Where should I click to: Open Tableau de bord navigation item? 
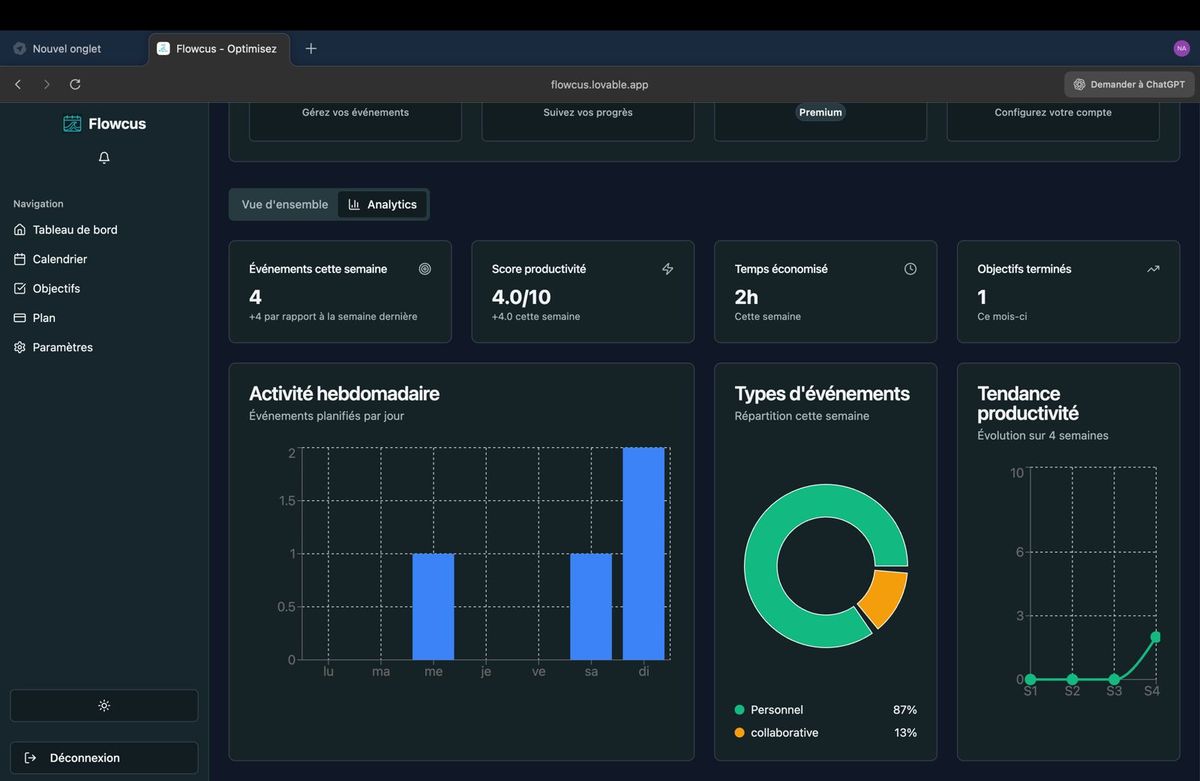click(x=104, y=230)
